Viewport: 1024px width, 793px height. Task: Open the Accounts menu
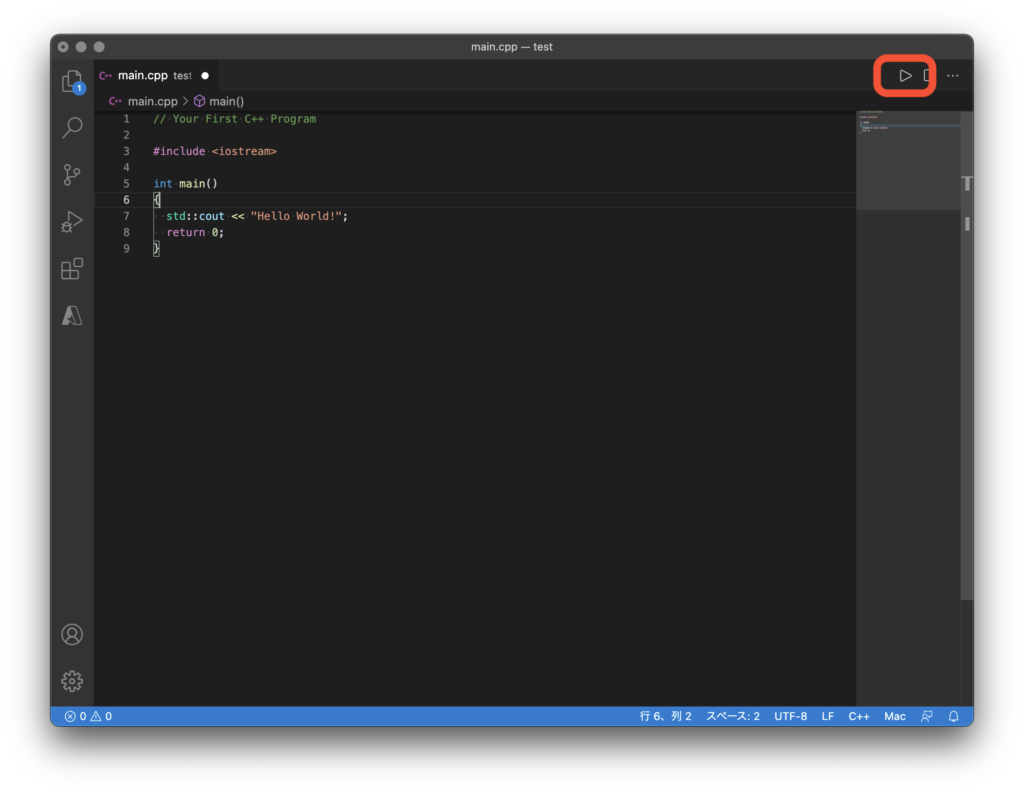click(72, 634)
